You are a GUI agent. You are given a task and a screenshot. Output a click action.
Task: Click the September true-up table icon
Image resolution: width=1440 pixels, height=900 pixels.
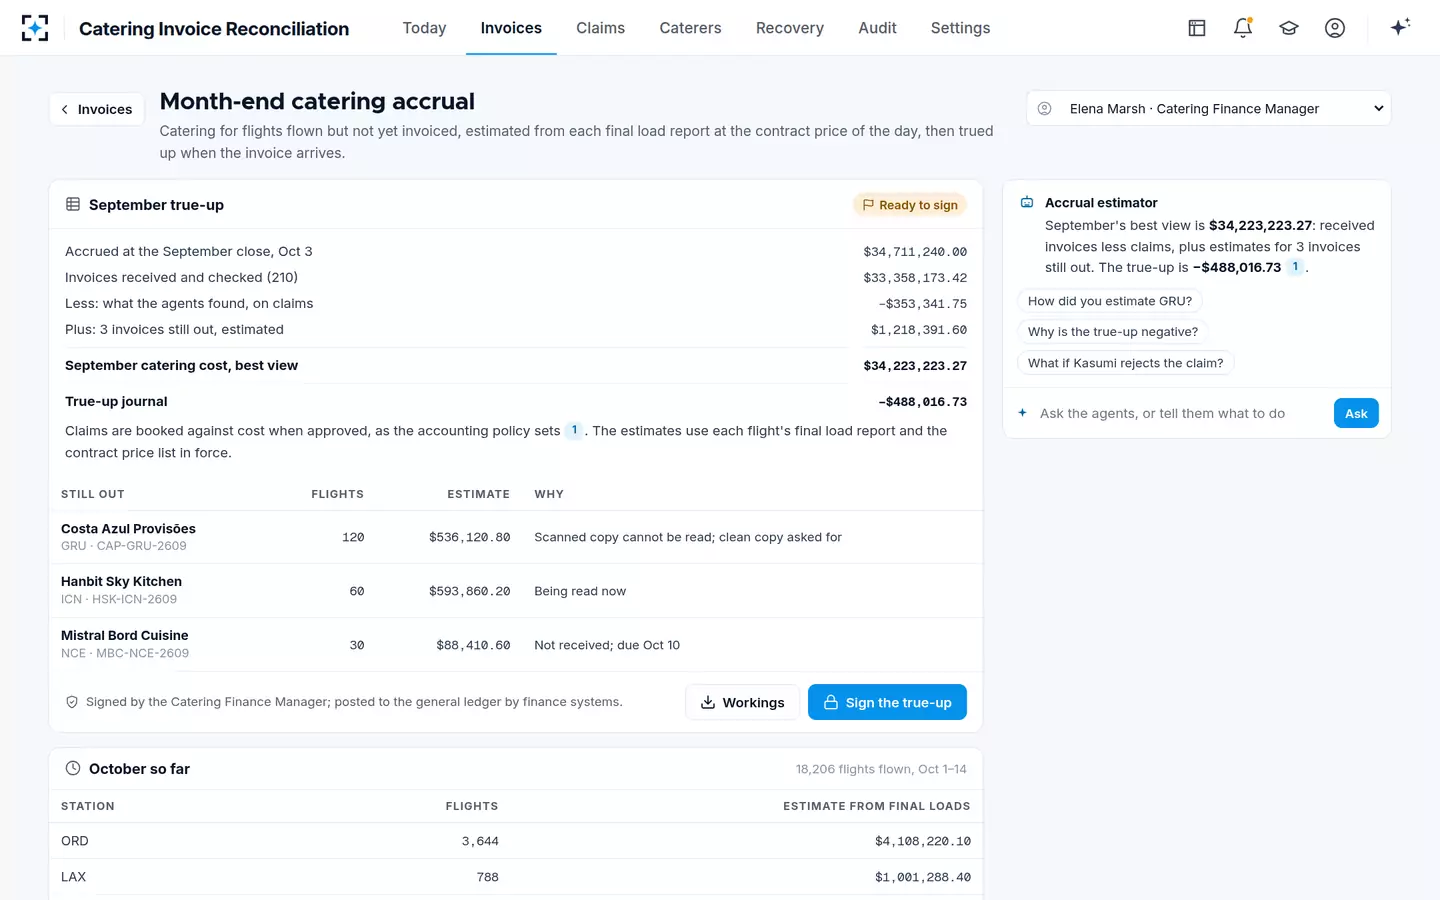coord(73,204)
